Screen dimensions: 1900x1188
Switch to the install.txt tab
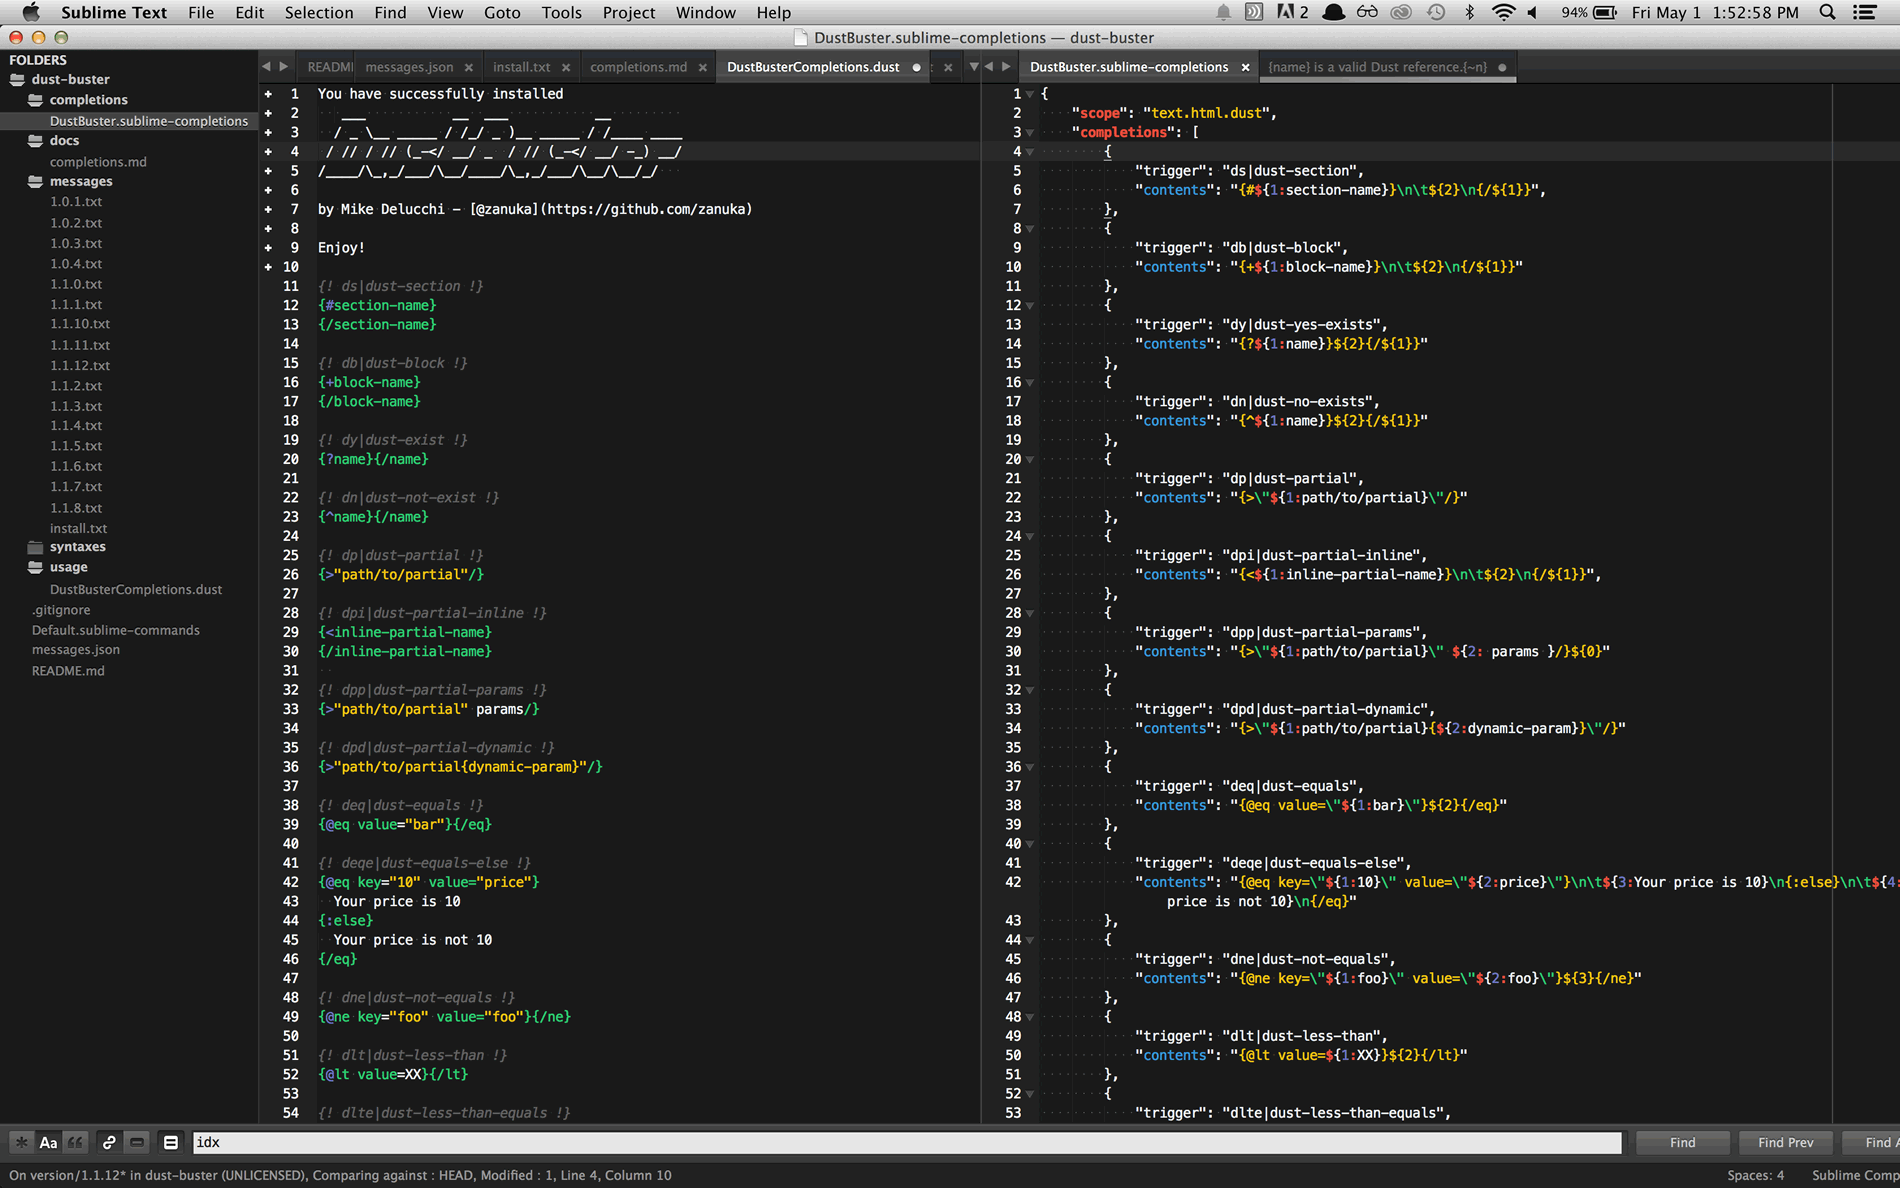click(521, 67)
